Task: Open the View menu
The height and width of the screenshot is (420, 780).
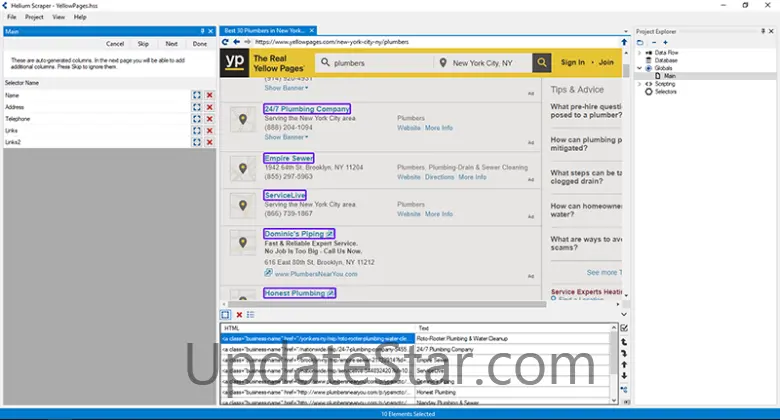Action: tap(59, 17)
